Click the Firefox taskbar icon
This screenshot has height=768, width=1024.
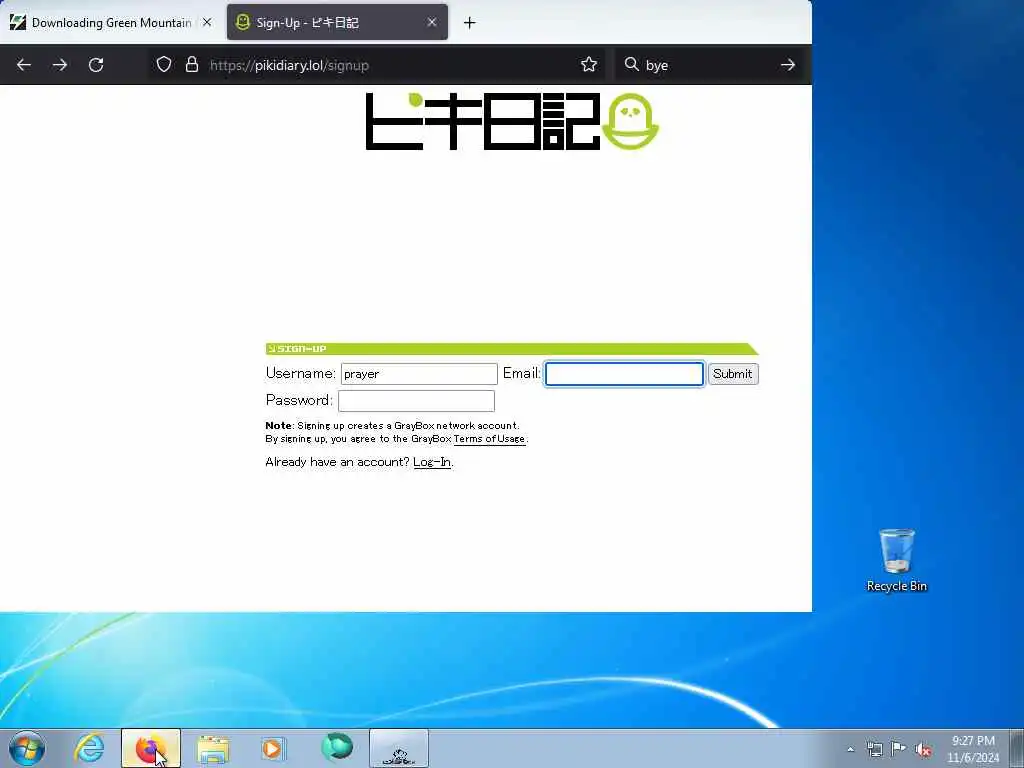point(150,748)
